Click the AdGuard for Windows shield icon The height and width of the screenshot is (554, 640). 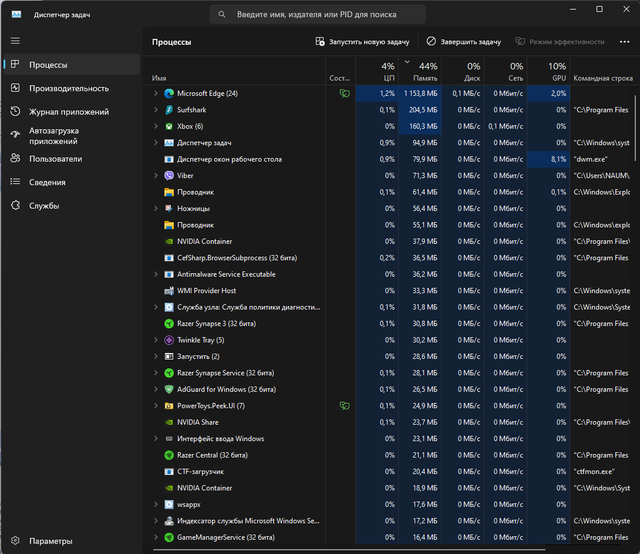pyautogui.click(x=169, y=389)
